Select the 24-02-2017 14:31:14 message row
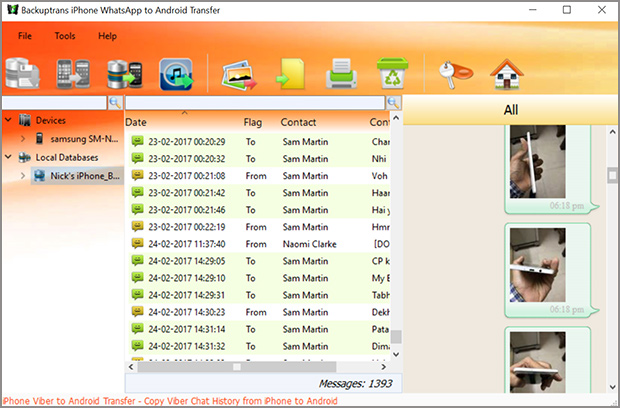The width and height of the screenshot is (620, 408). tap(258, 329)
